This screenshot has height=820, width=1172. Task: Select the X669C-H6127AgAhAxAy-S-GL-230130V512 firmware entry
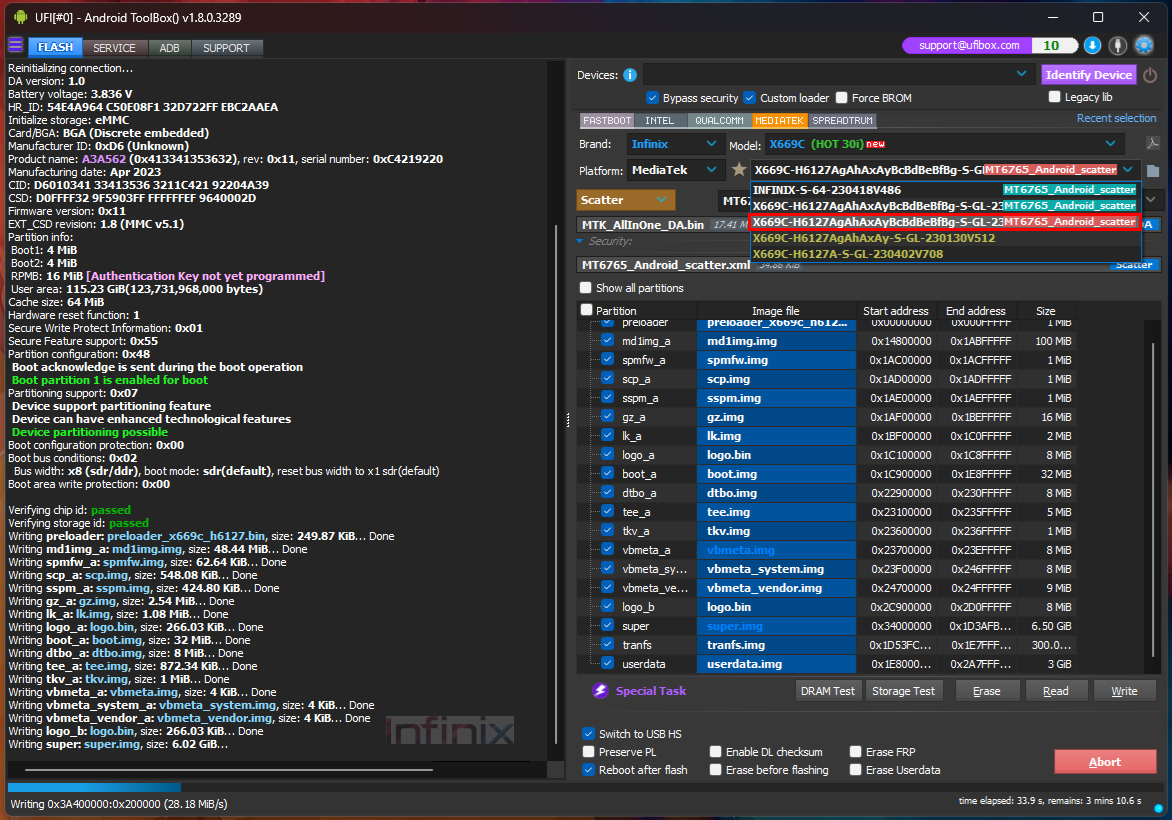pos(945,238)
